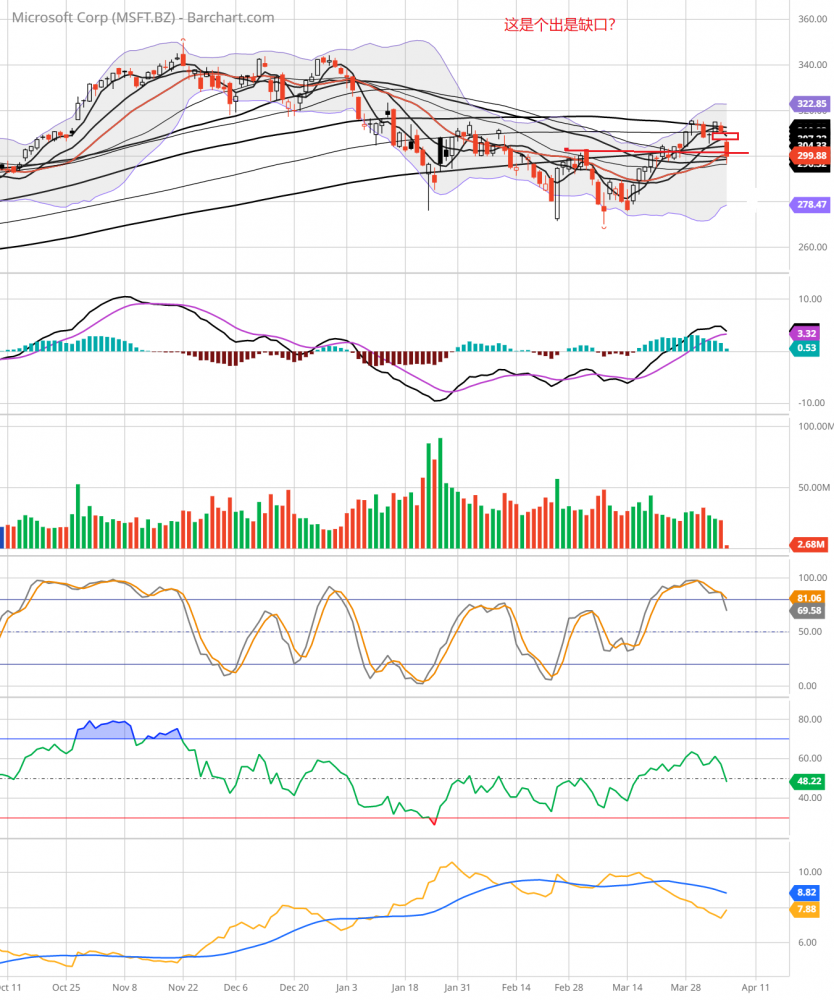The image size is (834, 1000).
Task: Click the purple 322.85 upper band price badge
Action: (812, 103)
